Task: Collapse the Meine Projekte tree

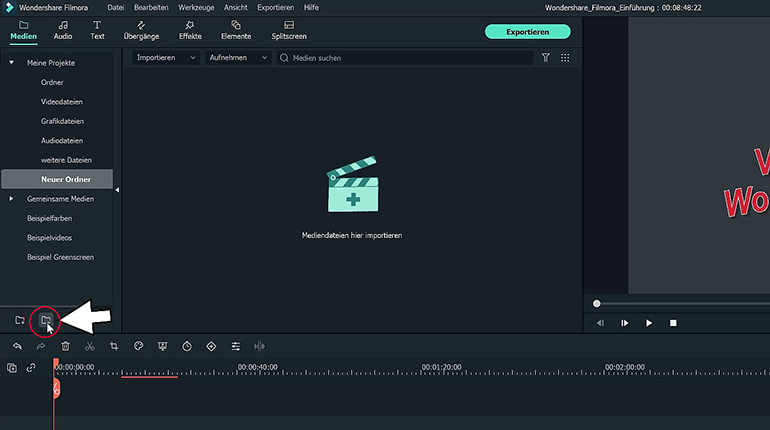Action: coord(11,63)
